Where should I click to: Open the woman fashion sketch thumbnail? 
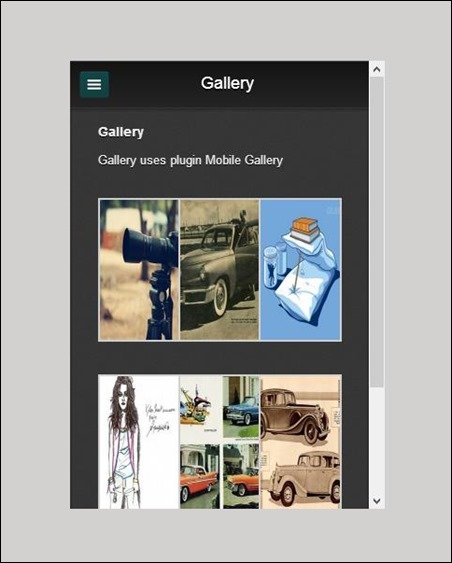pyautogui.click(x=139, y=442)
